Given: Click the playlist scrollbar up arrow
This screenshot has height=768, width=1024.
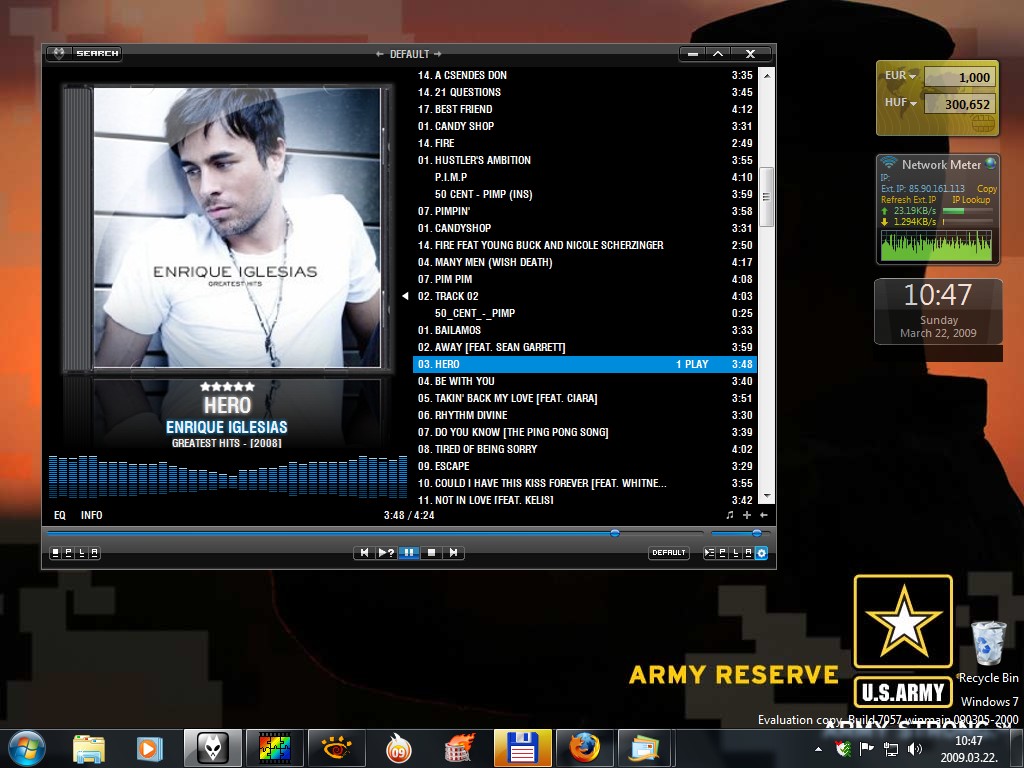Looking at the screenshot, I should [767, 76].
